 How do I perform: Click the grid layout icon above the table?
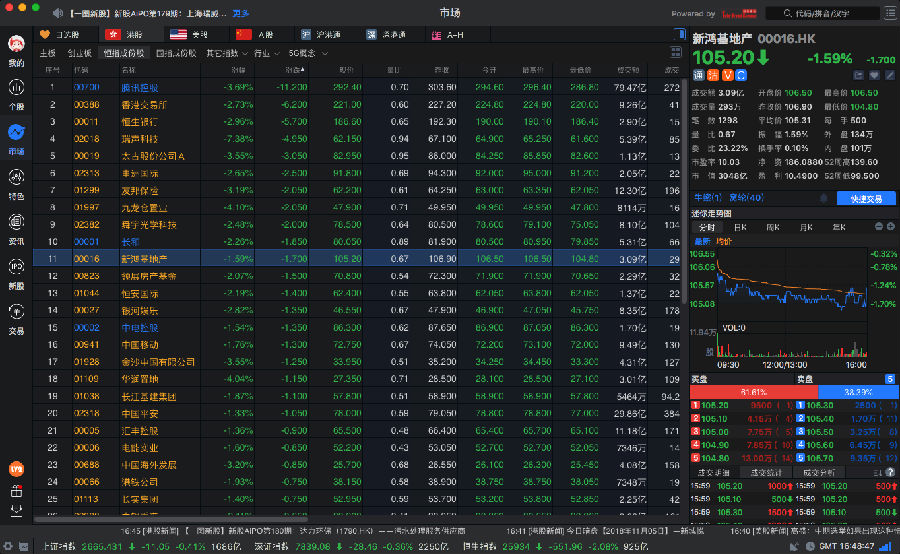(676, 53)
